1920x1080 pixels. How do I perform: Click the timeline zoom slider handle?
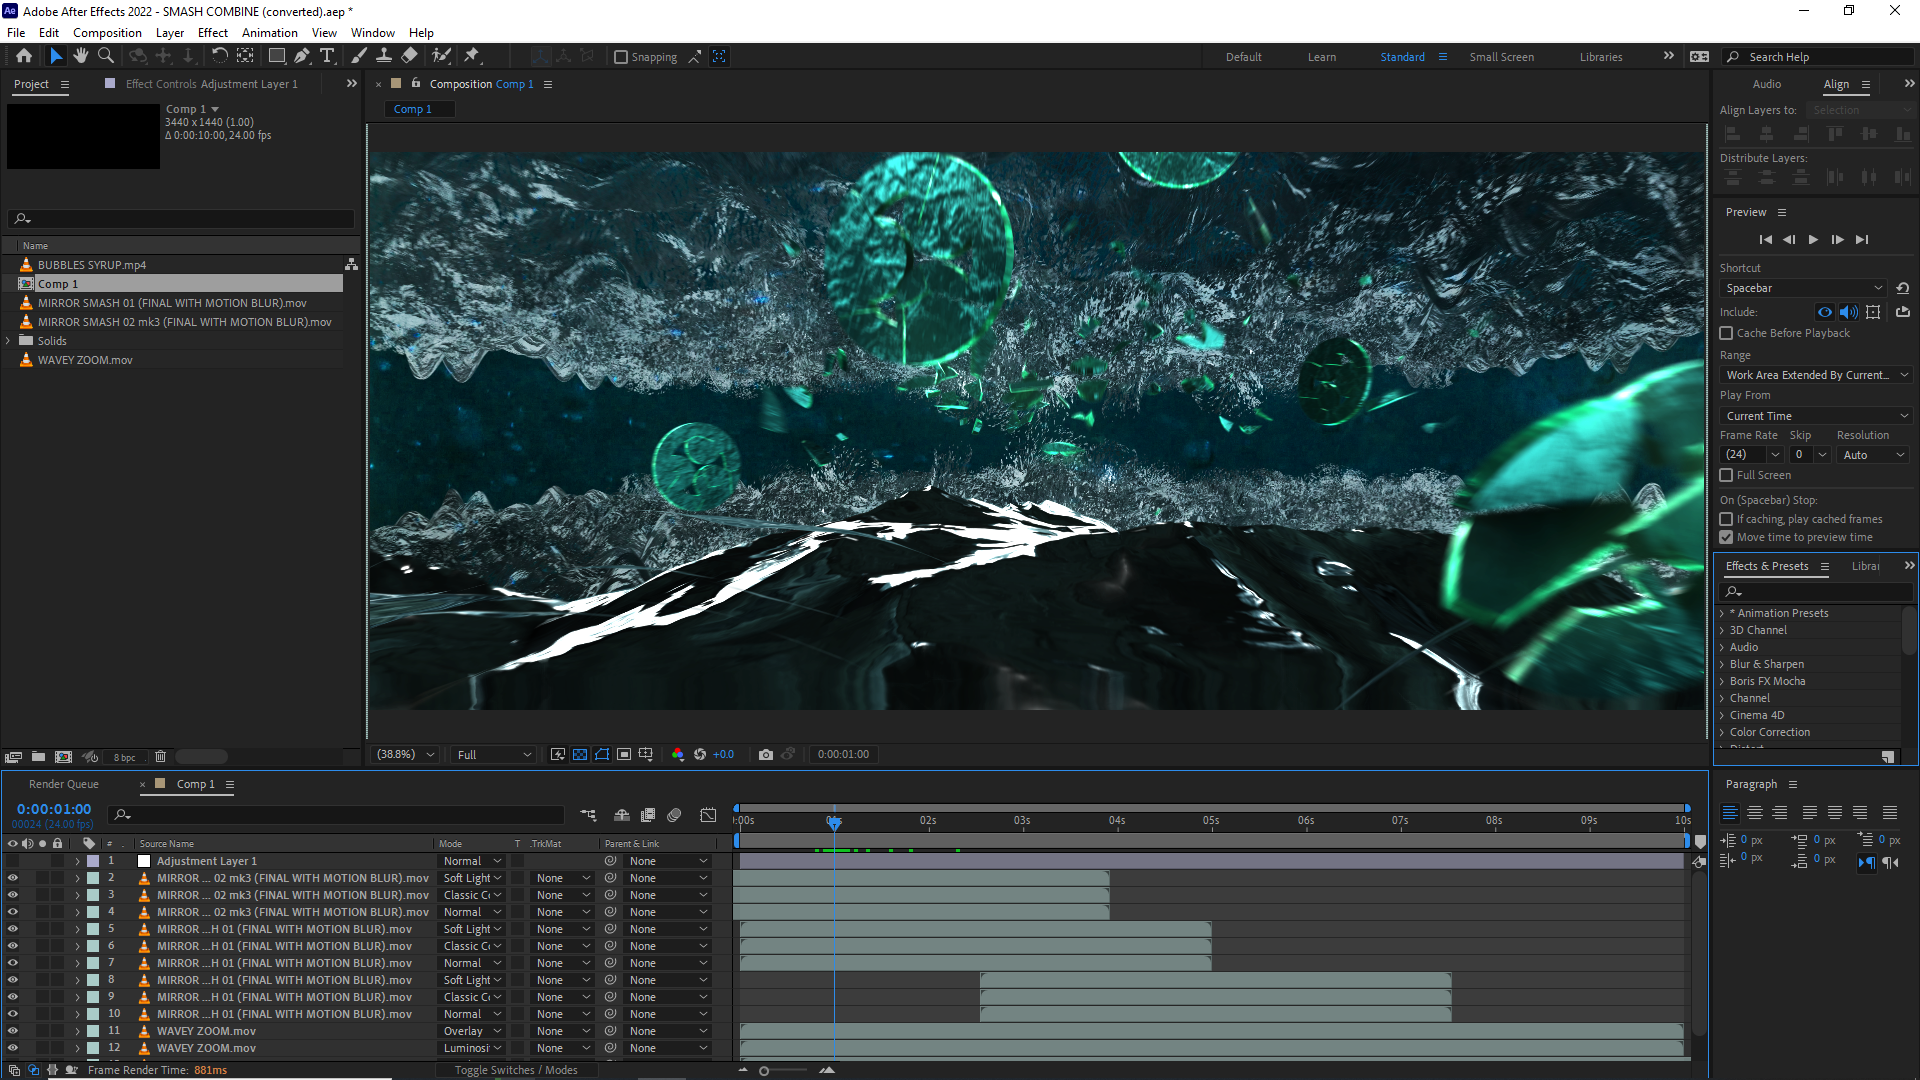point(764,1071)
